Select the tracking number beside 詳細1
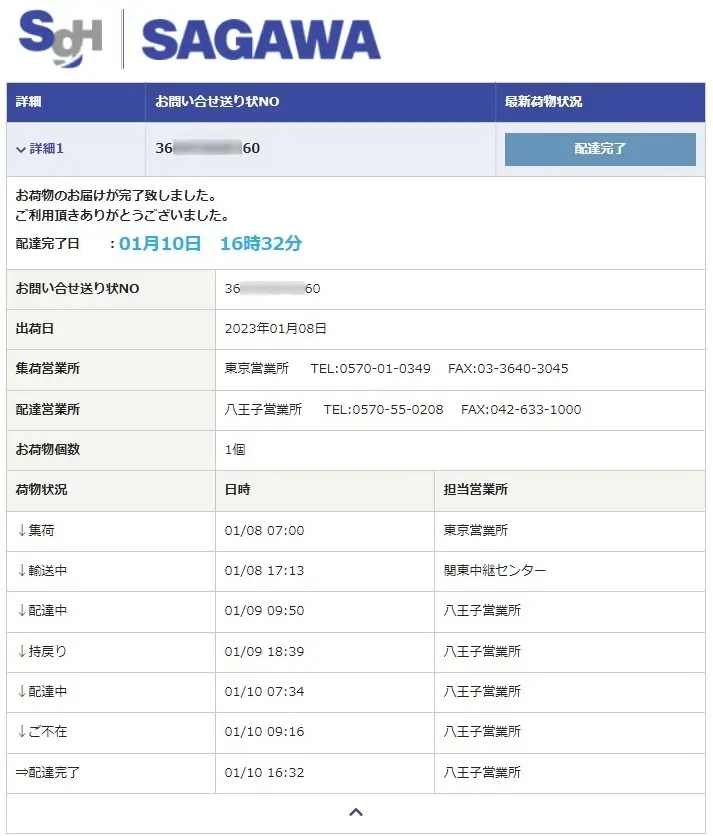 tap(208, 149)
